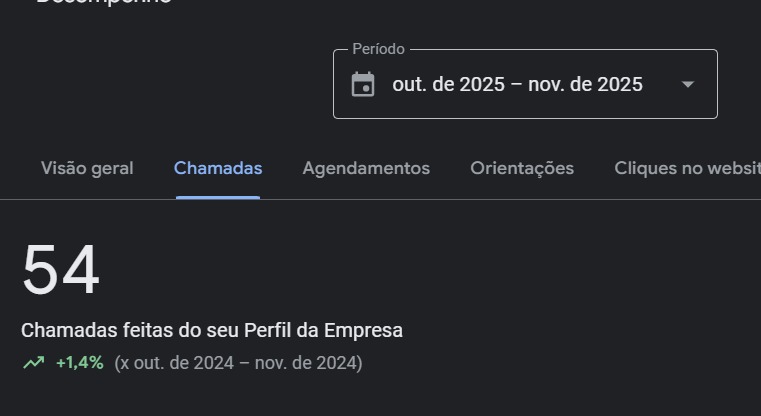Image resolution: width=761 pixels, height=416 pixels.
Task: Click "nov. de 2024" in comparison text
Action: pos(306,362)
